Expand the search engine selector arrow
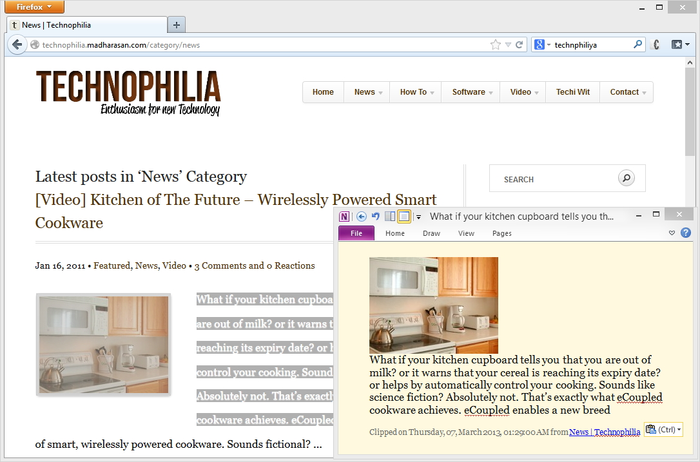Screen dimensions: 700x462 [549, 45]
